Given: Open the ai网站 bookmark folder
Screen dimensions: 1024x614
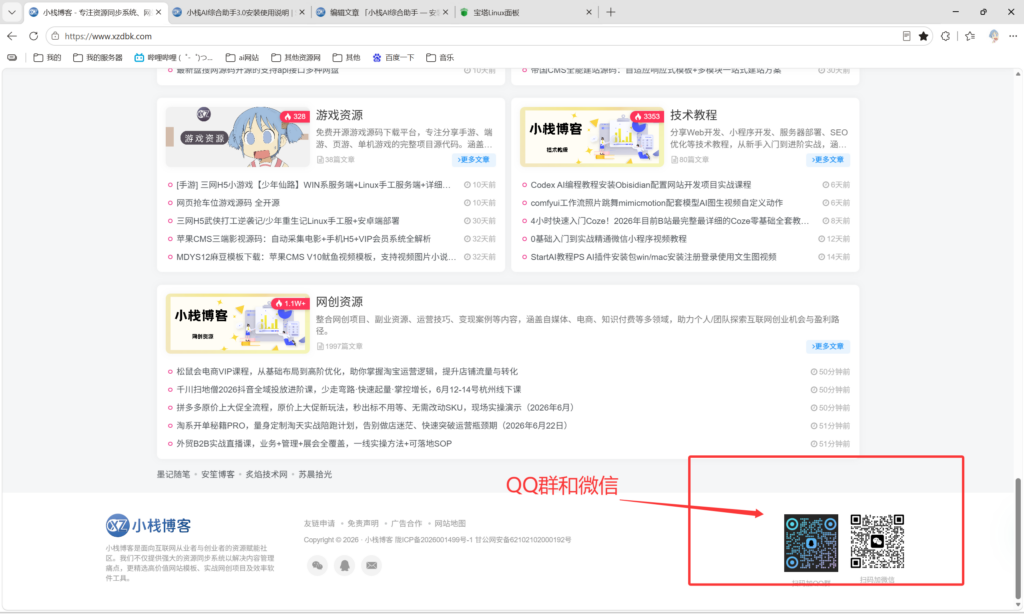Looking at the screenshot, I should (242, 57).
